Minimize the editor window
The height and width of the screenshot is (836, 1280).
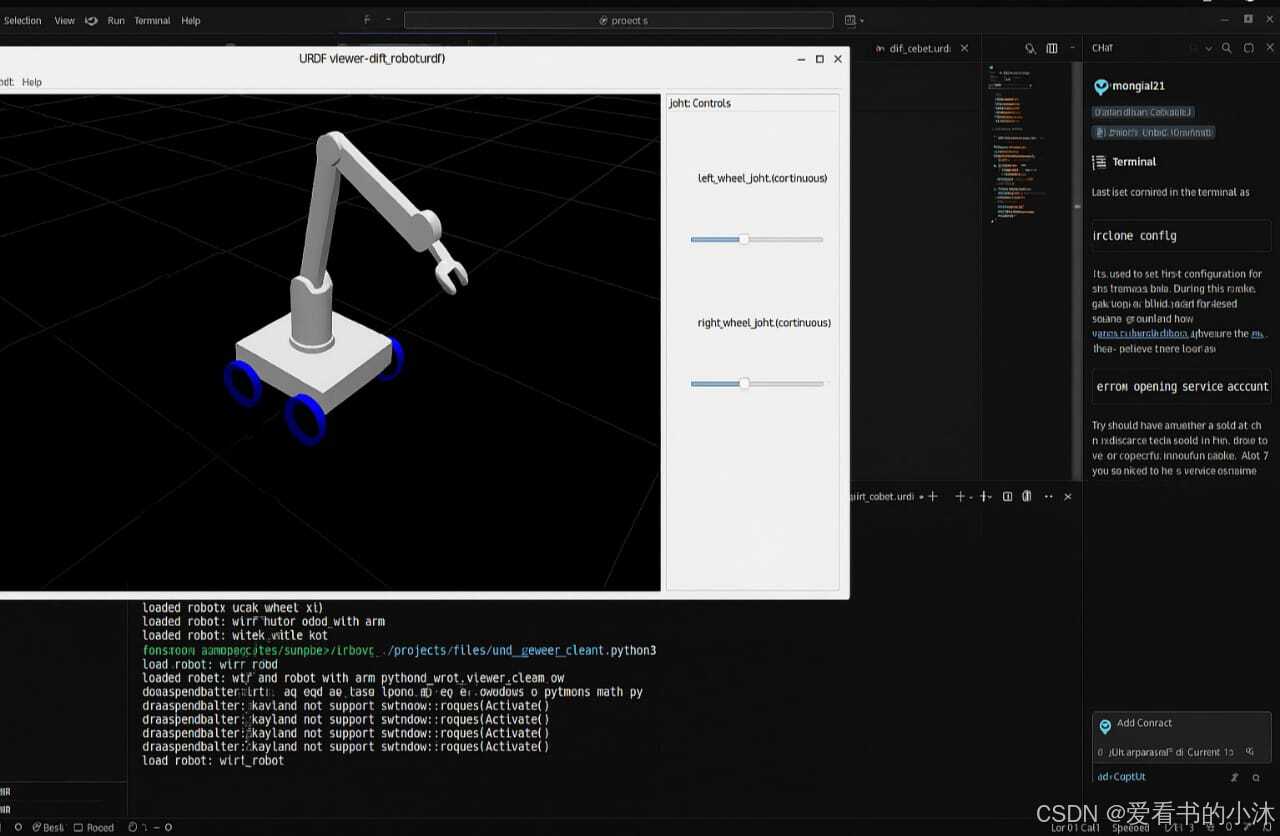pyautogui.click(x=1226, y=19)
